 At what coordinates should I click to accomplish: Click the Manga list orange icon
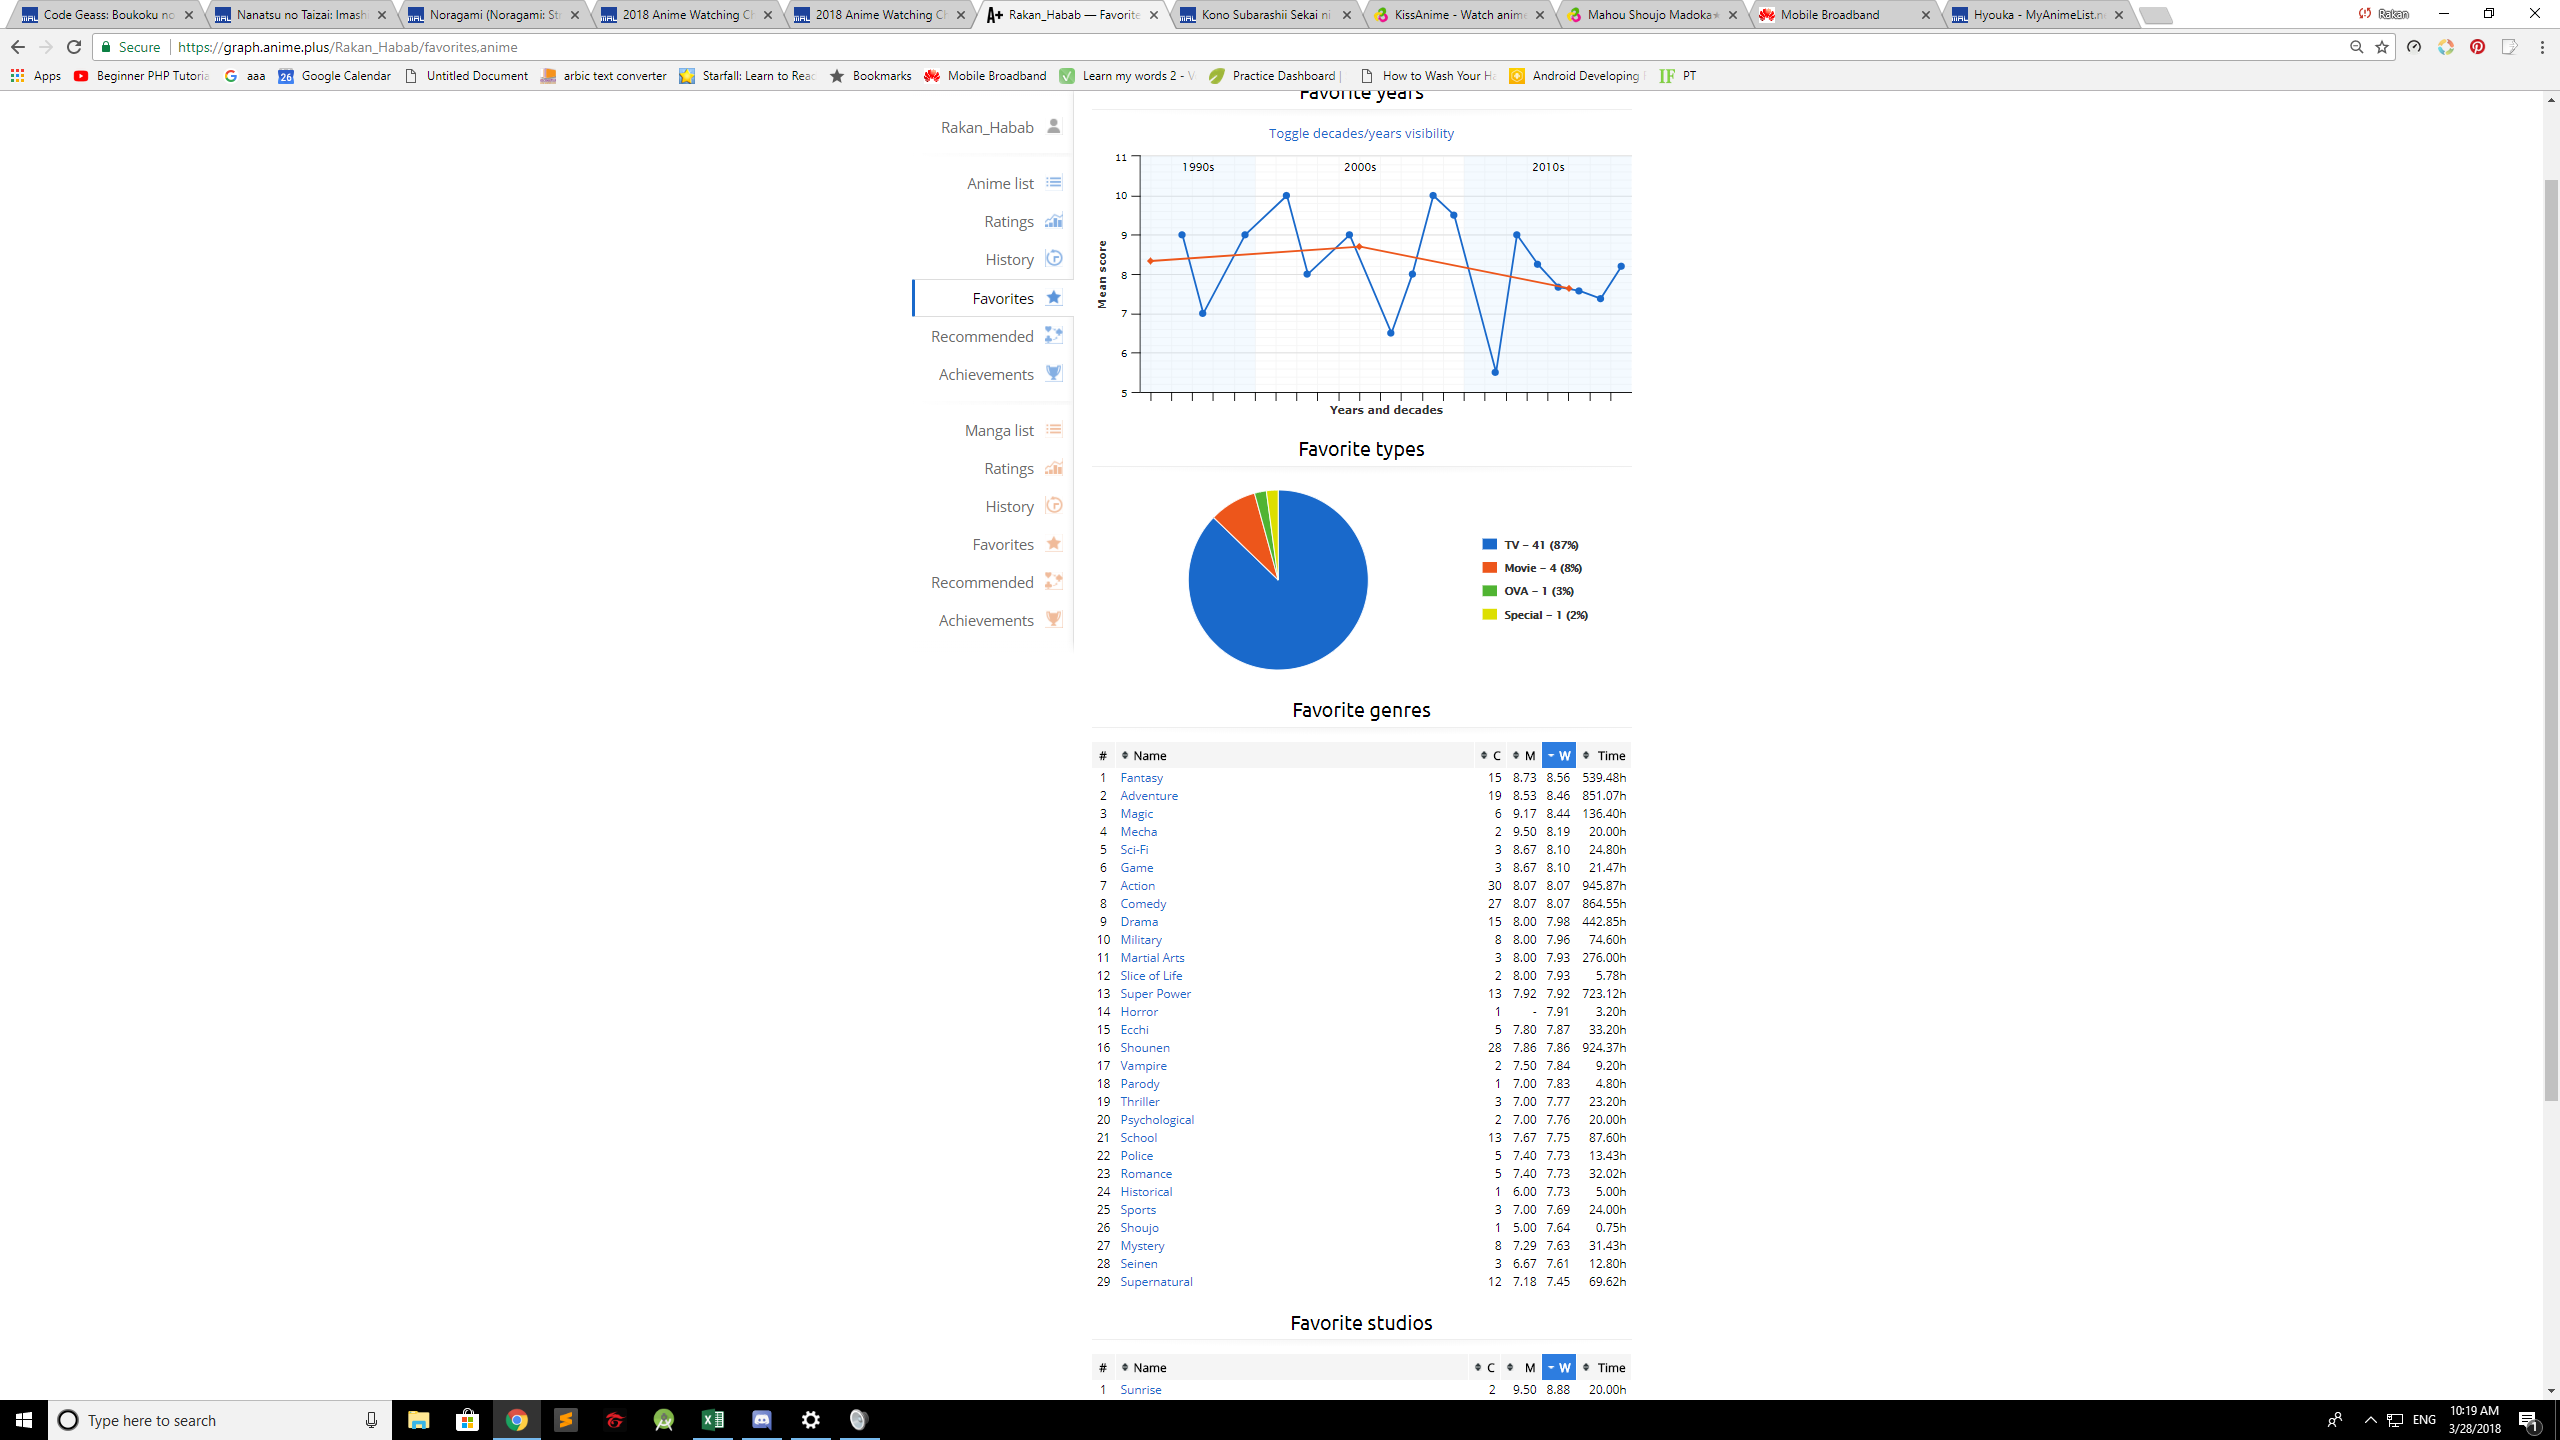click(x=1053, y=429)
